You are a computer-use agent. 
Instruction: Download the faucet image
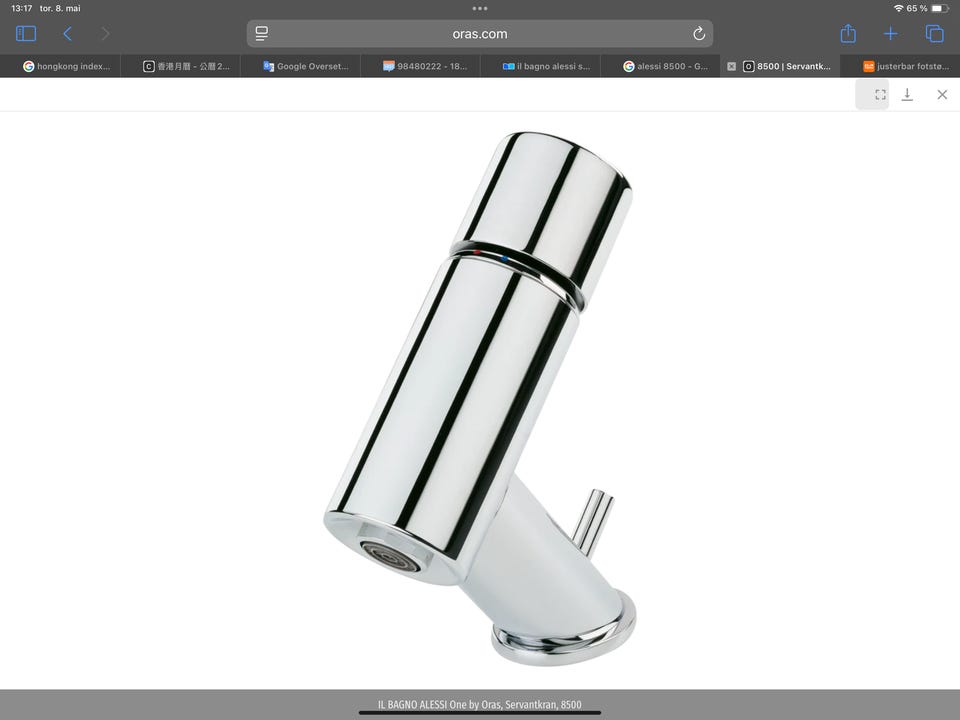(907, 94)
